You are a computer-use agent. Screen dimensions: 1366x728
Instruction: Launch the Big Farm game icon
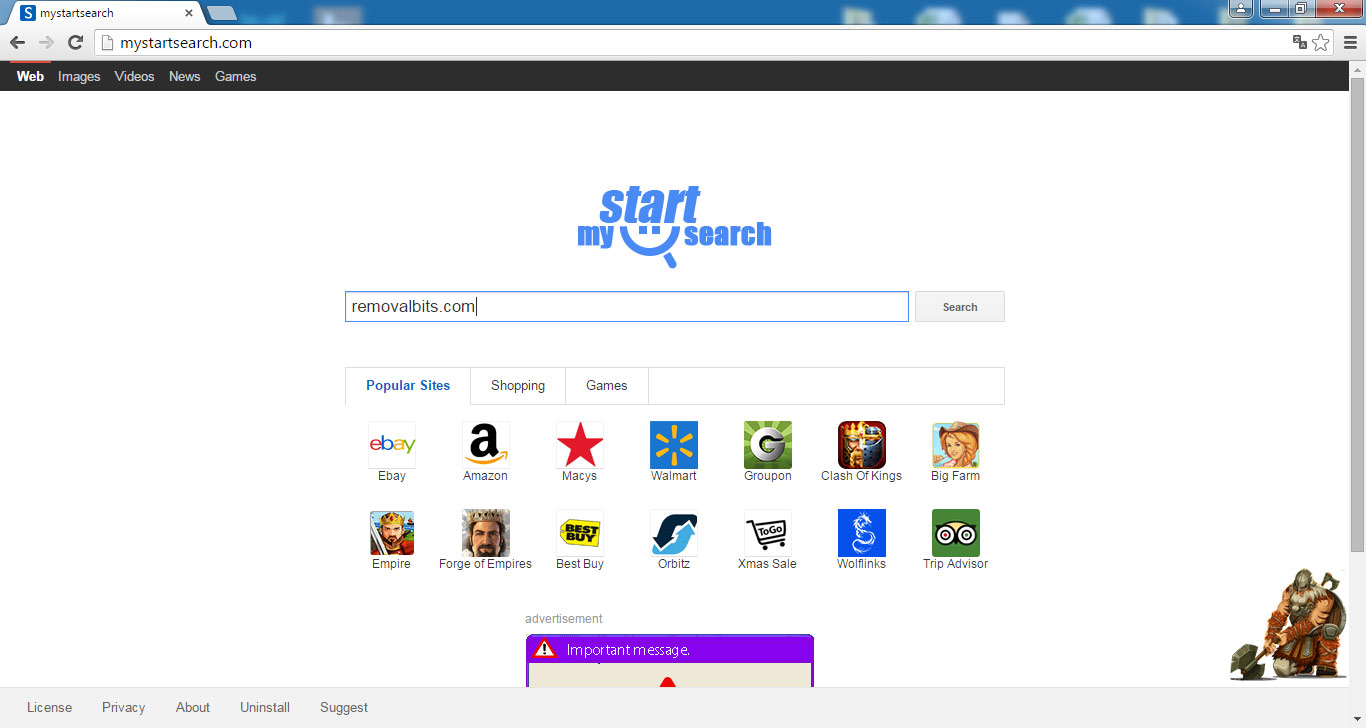tap(956, 445)
